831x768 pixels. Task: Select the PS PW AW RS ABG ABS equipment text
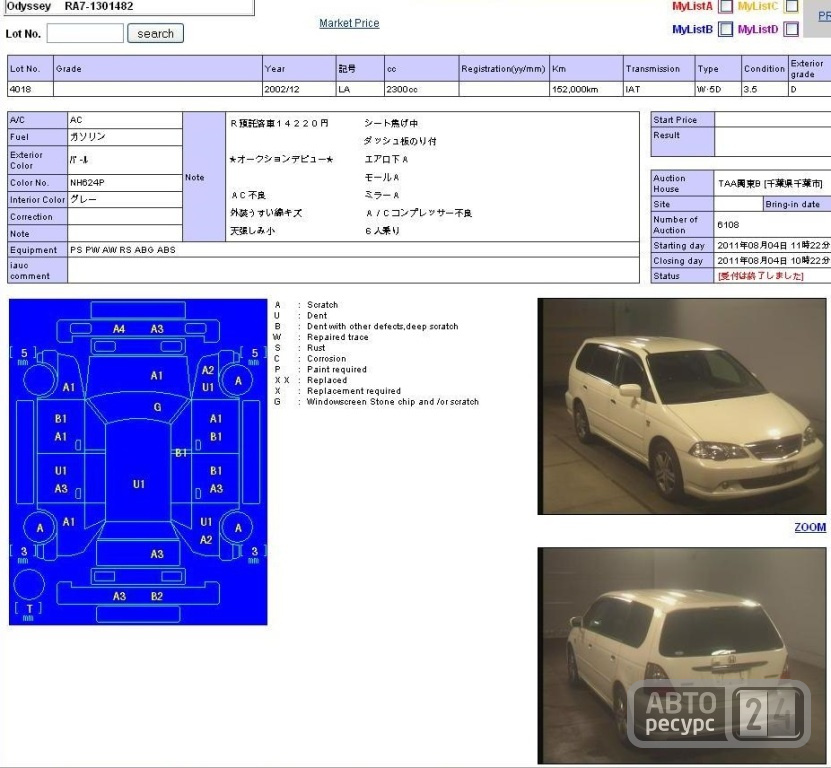pos(122,250)
